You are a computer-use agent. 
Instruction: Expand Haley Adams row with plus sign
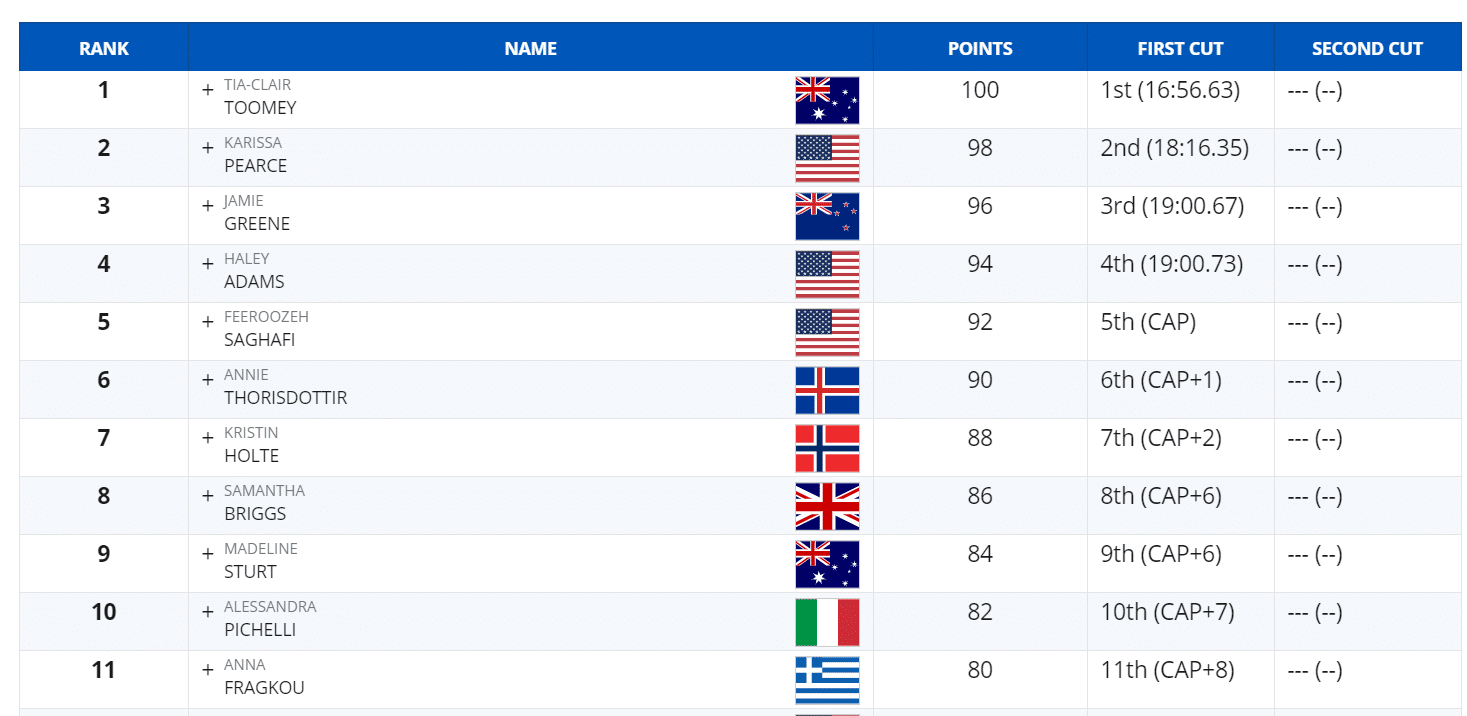[208, 264]
